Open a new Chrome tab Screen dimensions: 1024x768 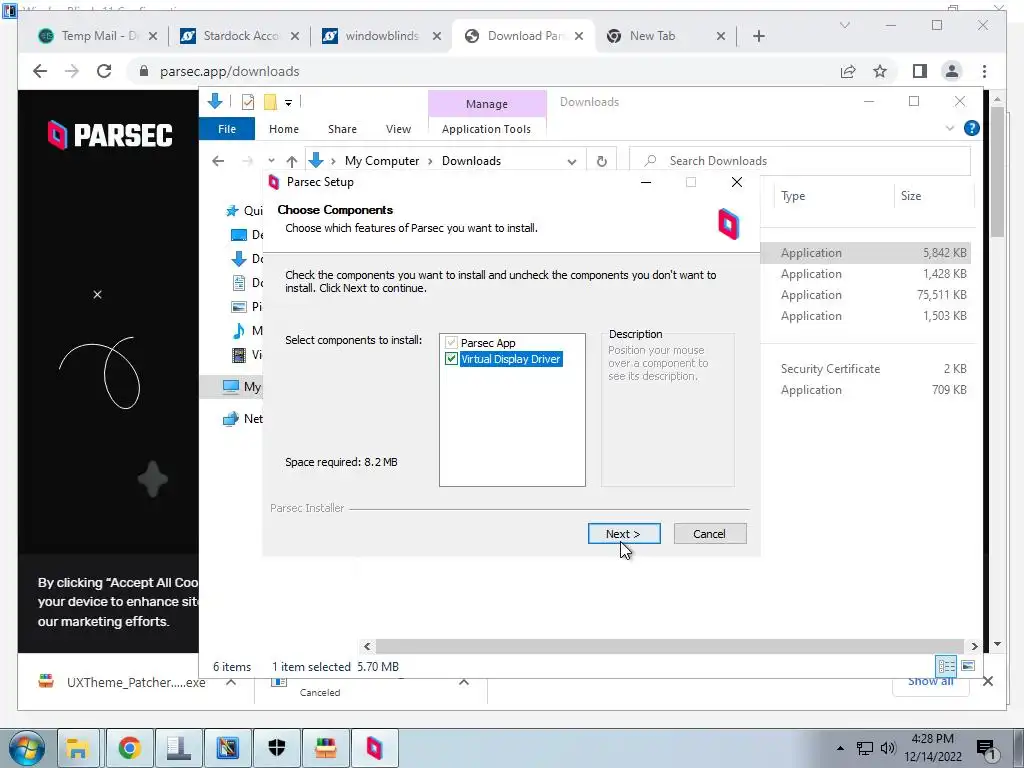[x=758, y=36]
